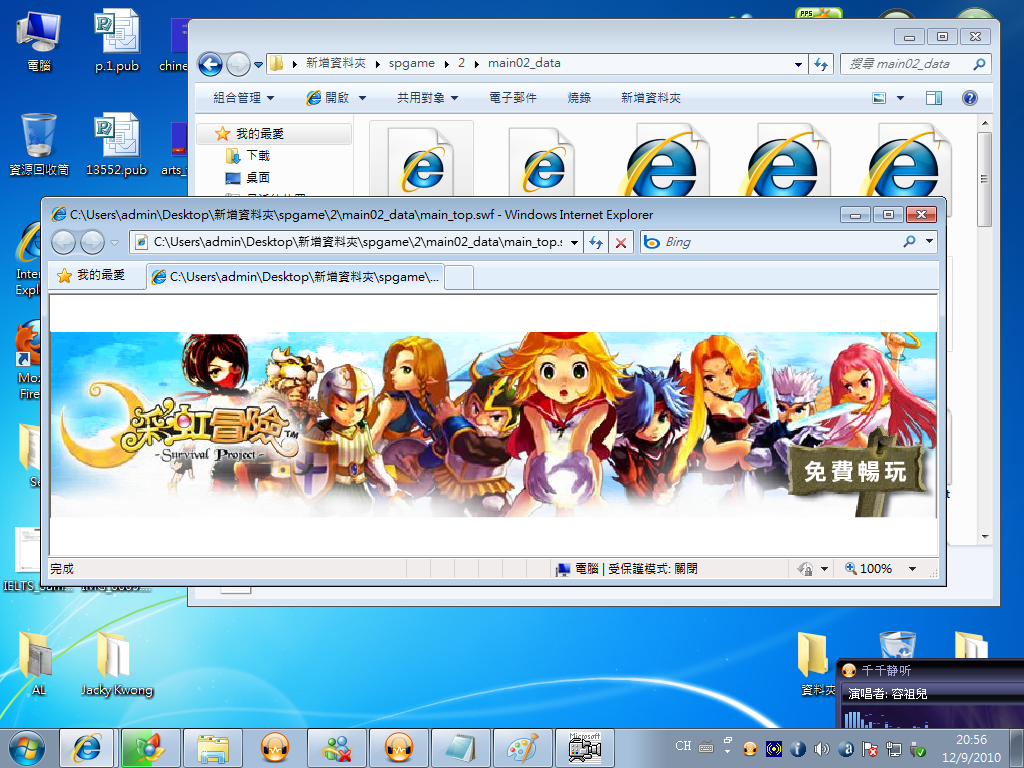Click the '搜尋 main02_data' search box
This screenshot has height=768, width=1024.
[x=915, y=64]
